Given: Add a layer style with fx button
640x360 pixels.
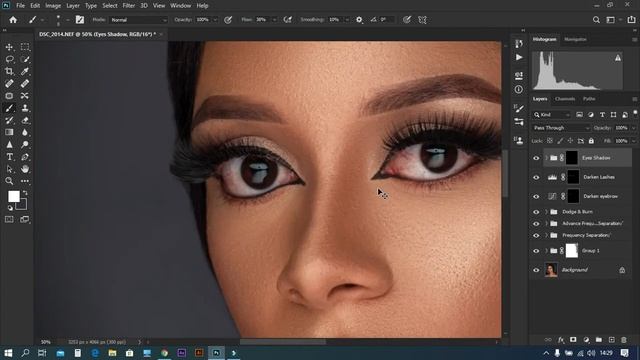Looking at the screenshot, I should tap(561, 340).
